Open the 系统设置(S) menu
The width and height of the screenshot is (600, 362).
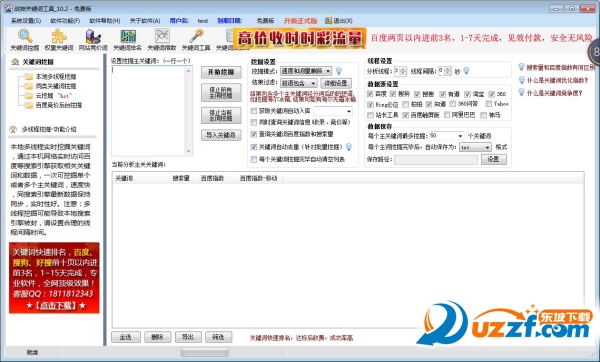pos(26,21)
